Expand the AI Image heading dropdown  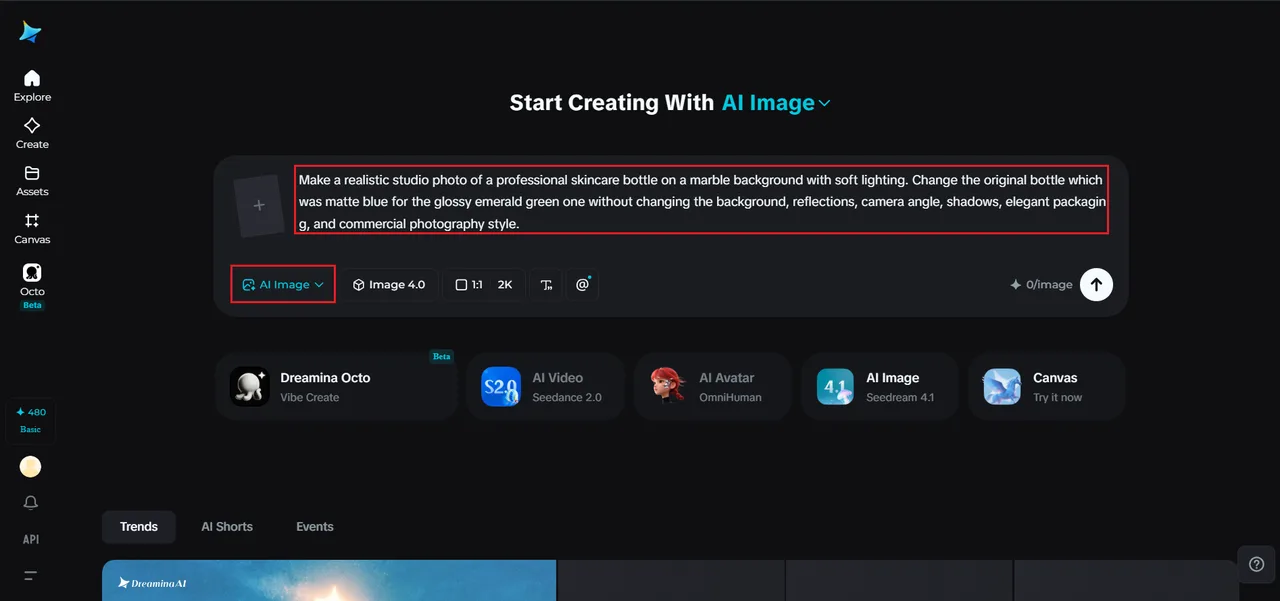coord(776,103)
